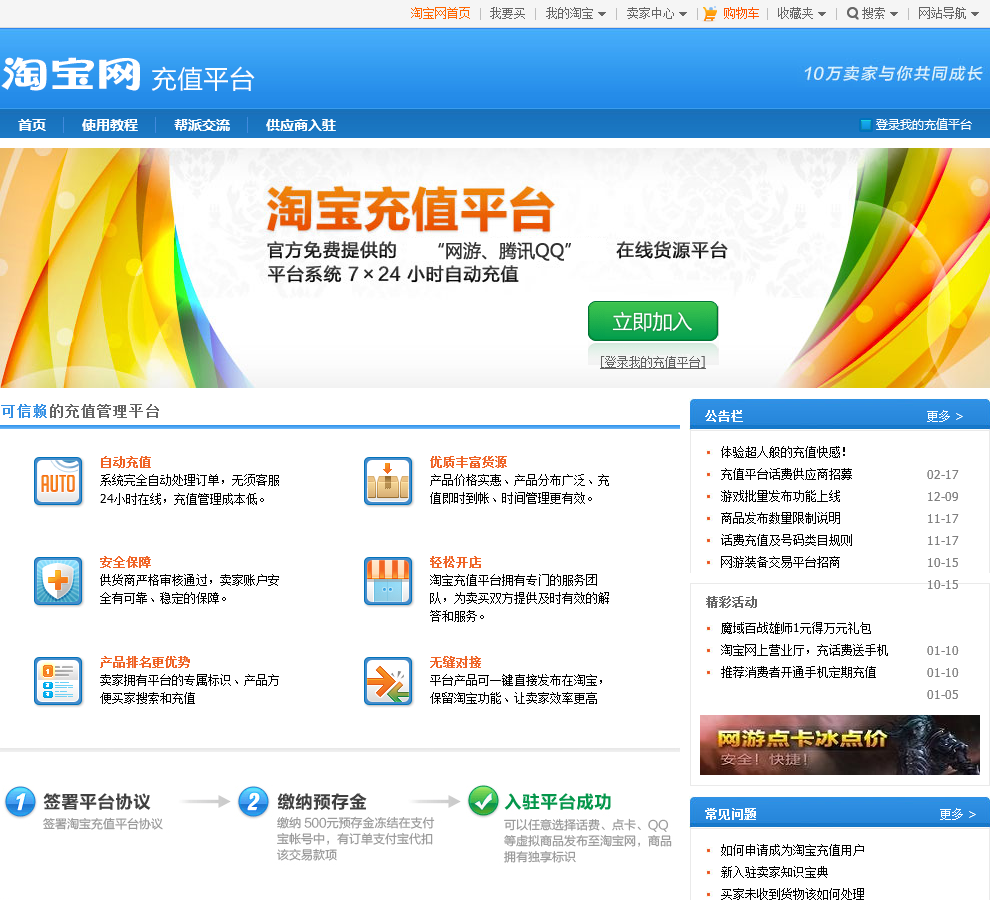Click the 轻松开店 storefront icon

[x=388, y=581]
